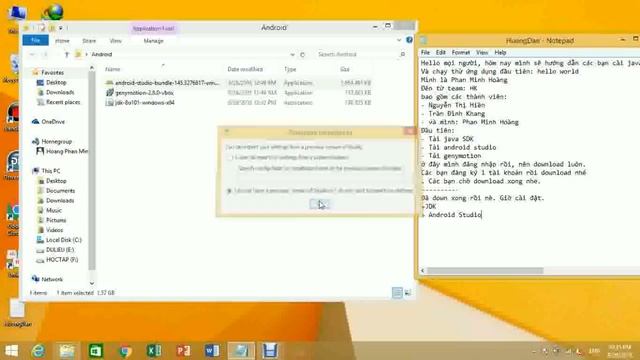Screen dimensions: 640x360
Task: Select Videos under This PC
Action: pyautogui.click(x=54, y=230)
